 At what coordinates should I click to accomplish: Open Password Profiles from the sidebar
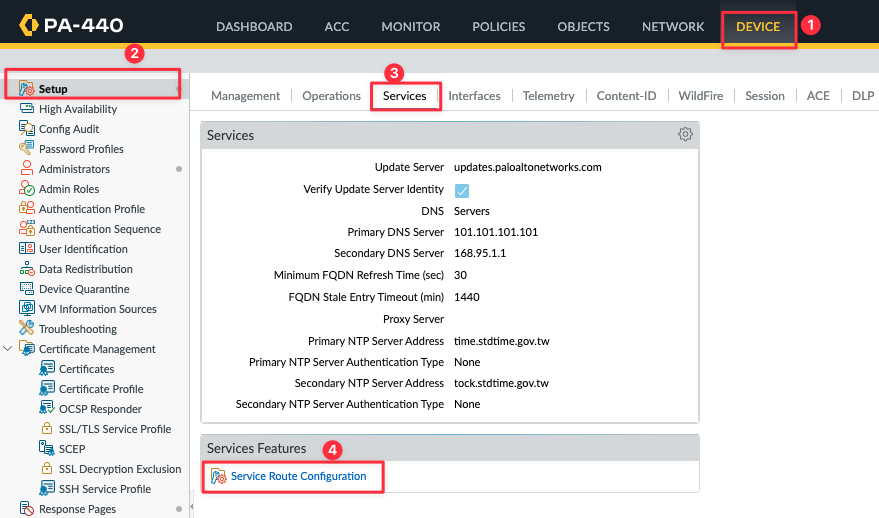point(81,149)
